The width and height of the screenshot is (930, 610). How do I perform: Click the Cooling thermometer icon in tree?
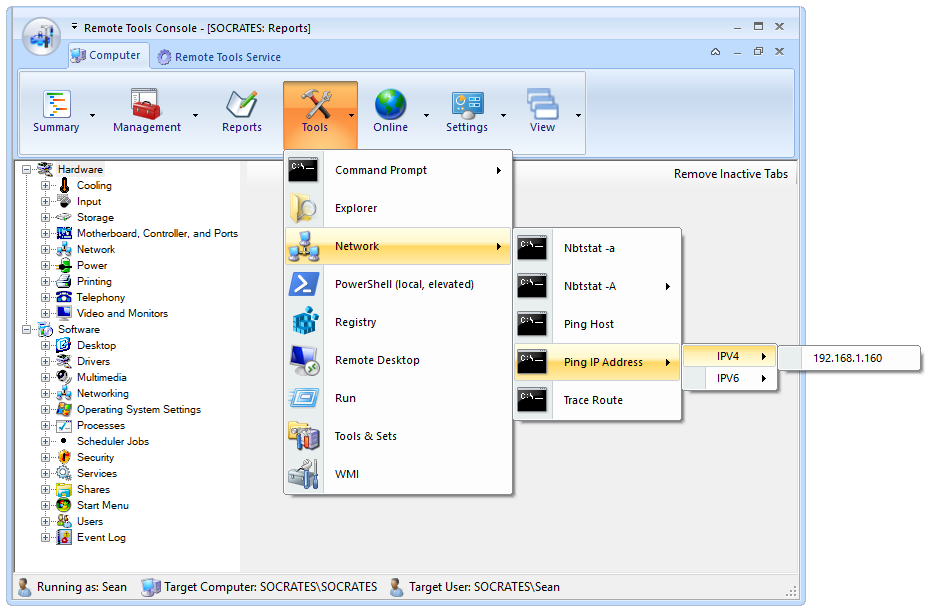[65, 185]
